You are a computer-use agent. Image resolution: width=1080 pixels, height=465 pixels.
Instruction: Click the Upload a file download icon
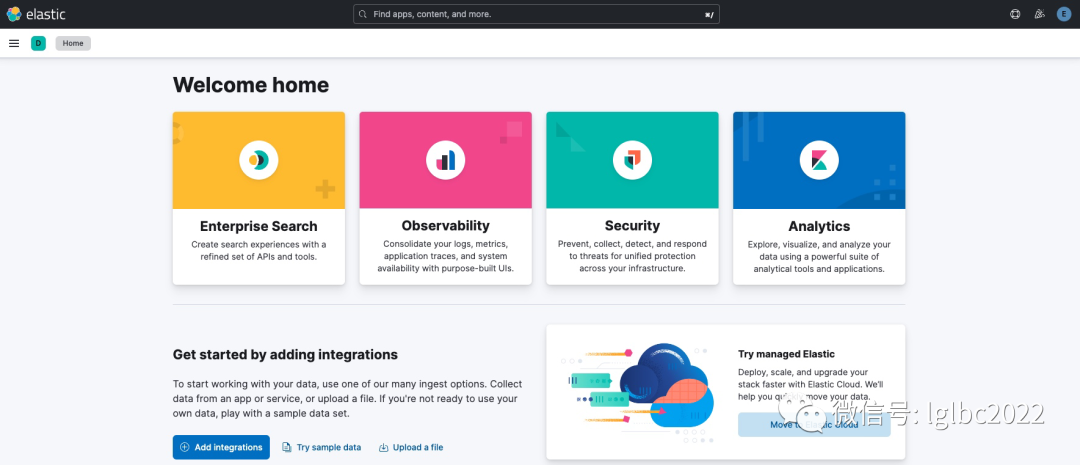(x=384, y=447)
